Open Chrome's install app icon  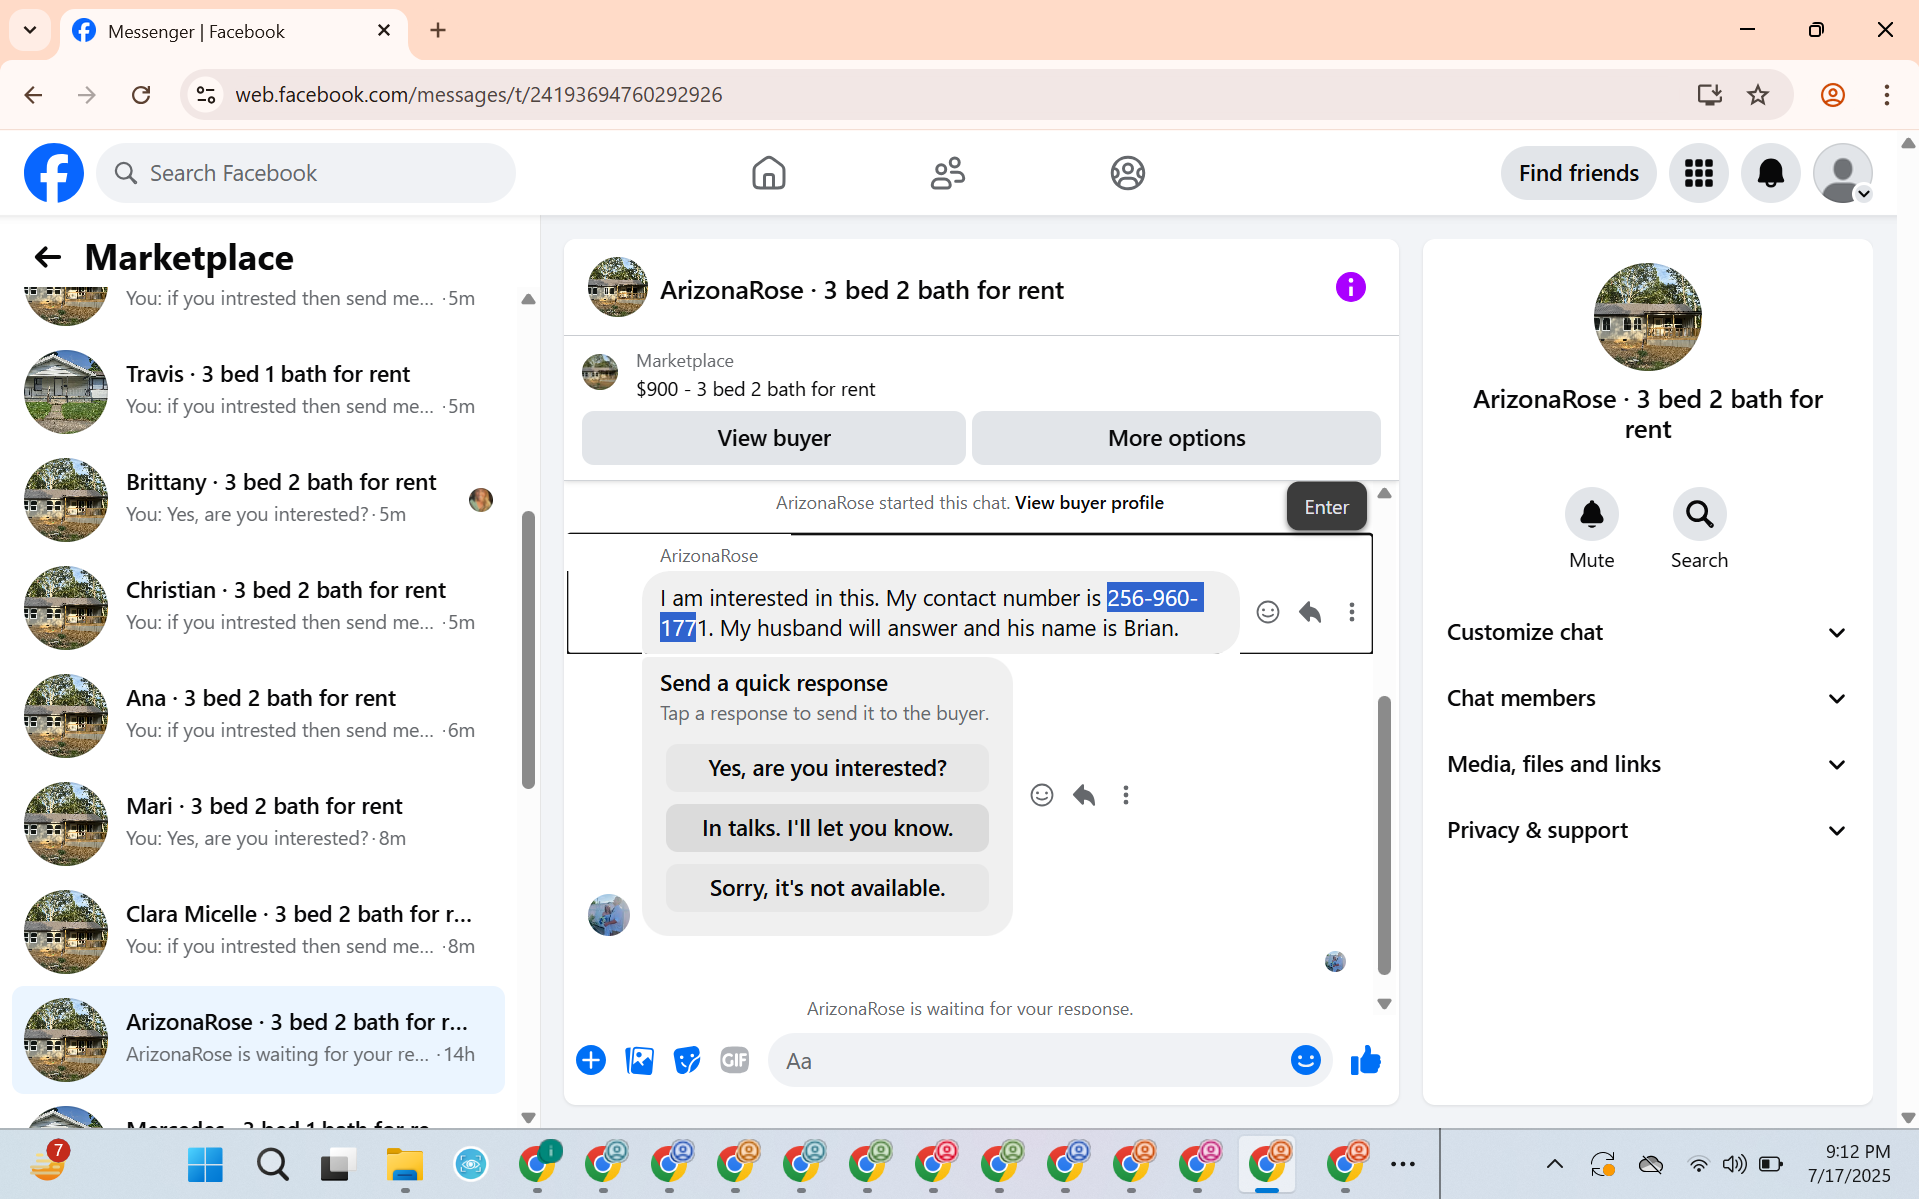(1709, 95)
